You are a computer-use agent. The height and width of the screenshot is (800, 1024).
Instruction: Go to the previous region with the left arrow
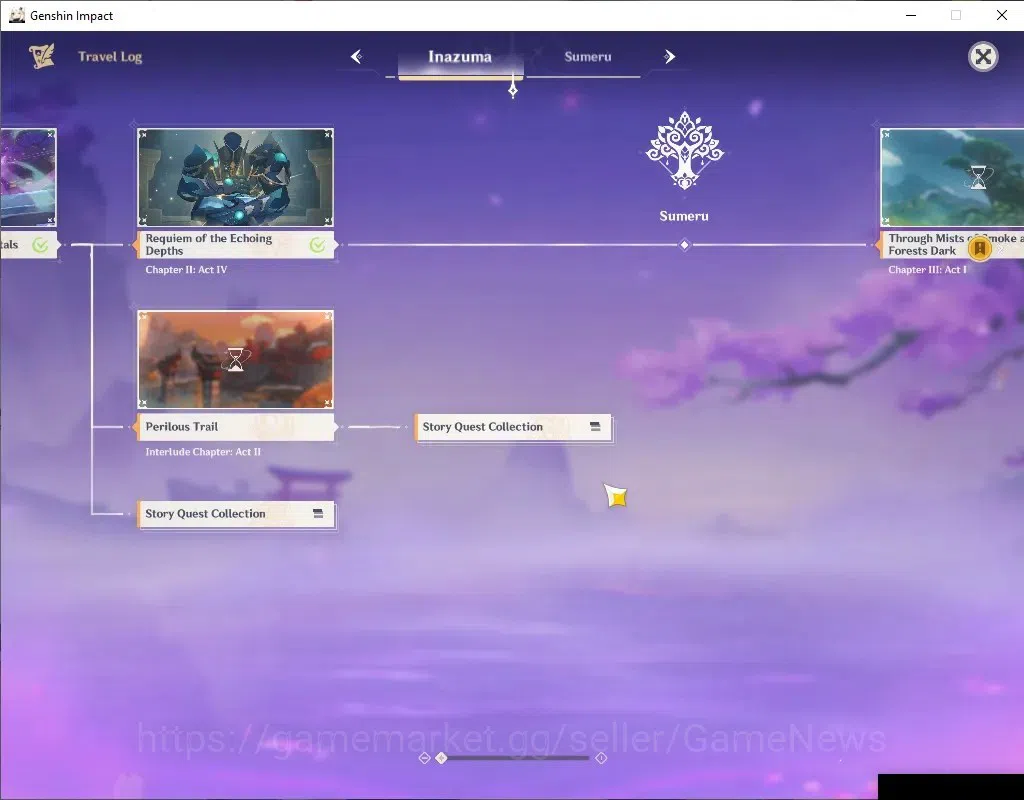pyautogui.click(x=357, y=57)
